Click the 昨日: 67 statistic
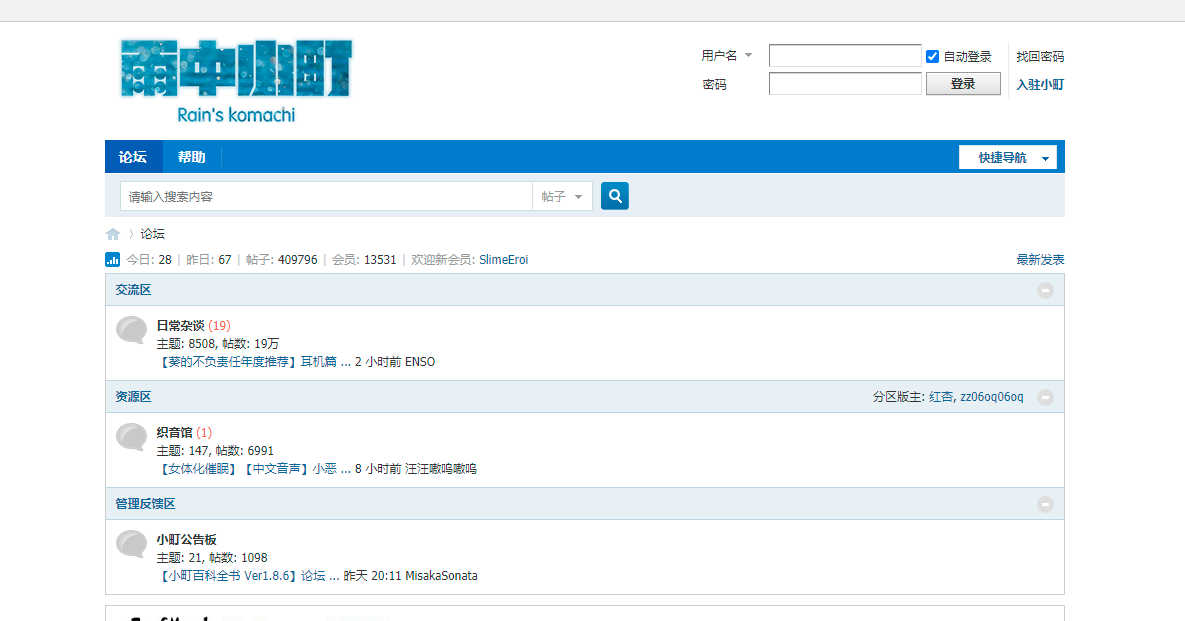 [x=209, y=260]
